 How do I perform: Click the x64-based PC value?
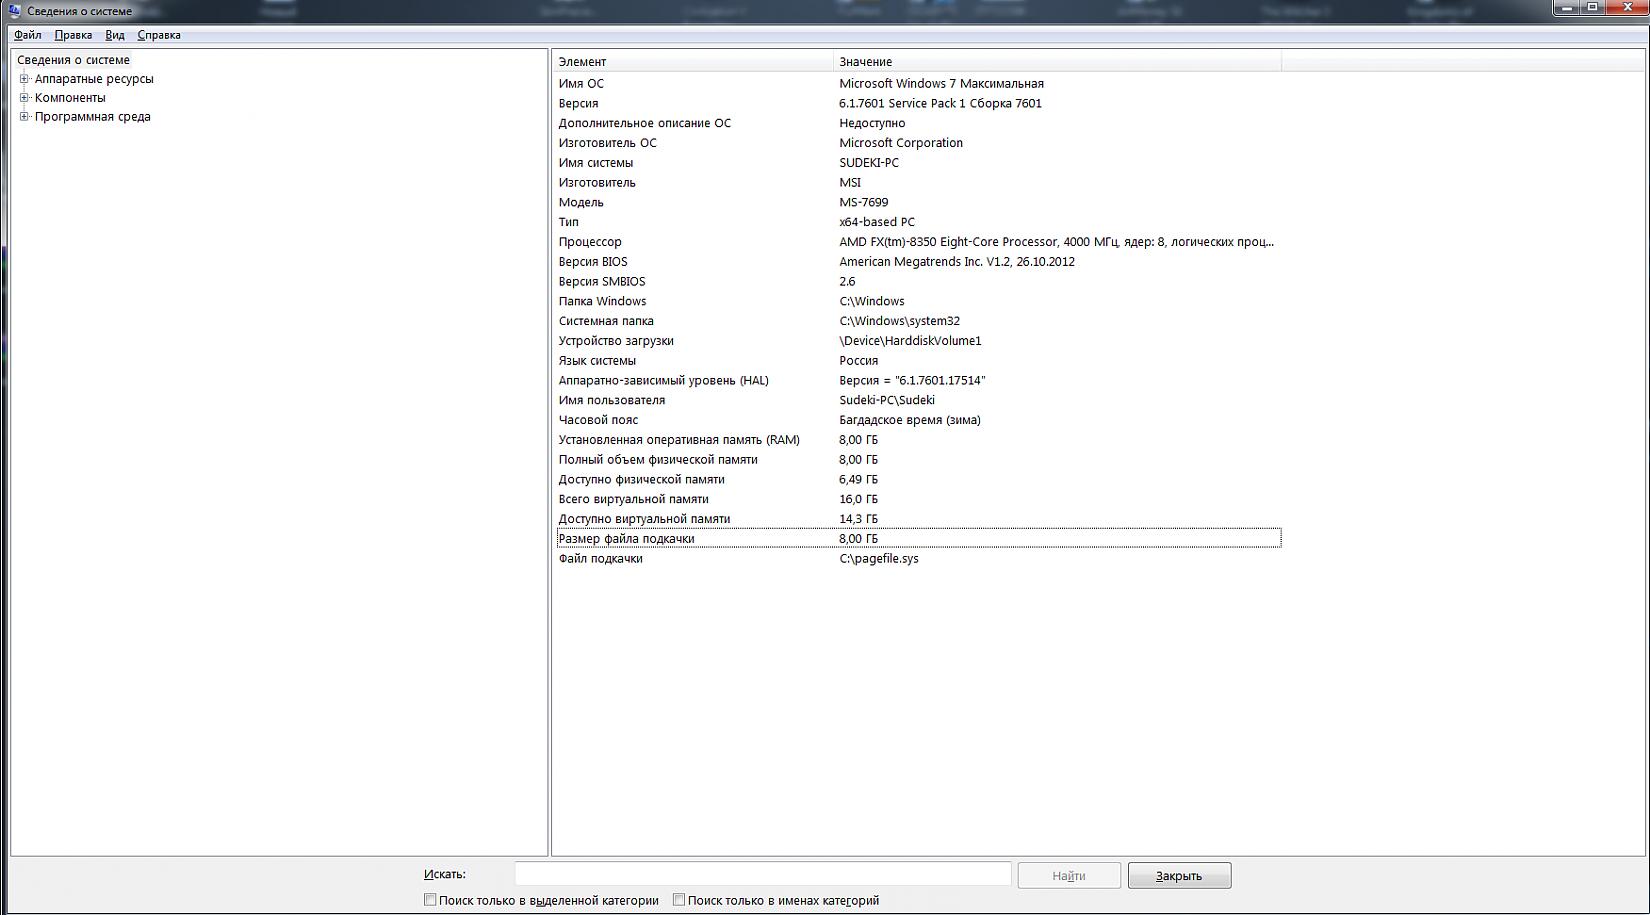tap(877, 222)
